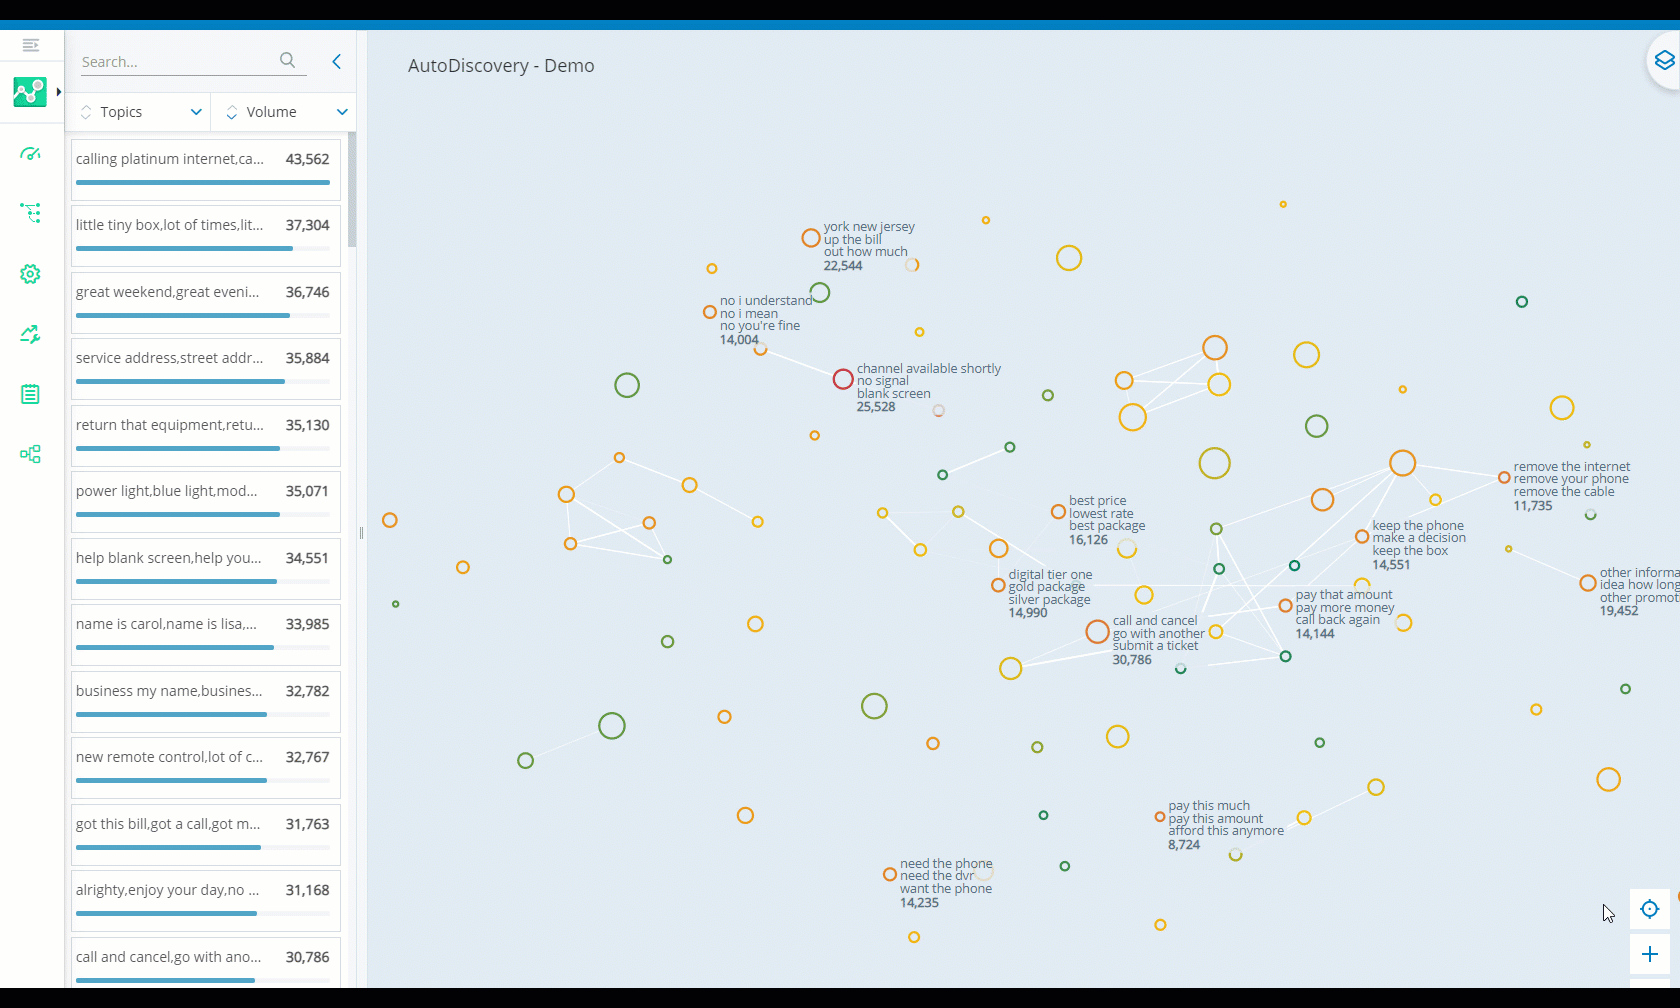Click the 'pay that amount' node circle
Screen dimensions: 1680x1008
tap(1286, 606)
